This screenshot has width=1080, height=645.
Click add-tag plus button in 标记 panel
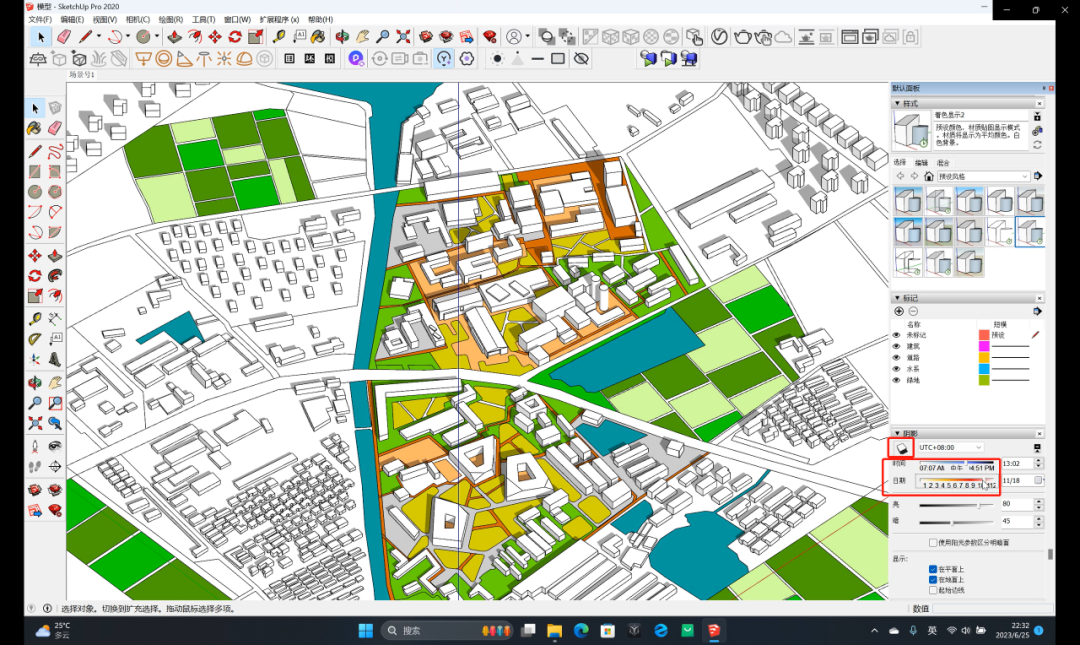pyautogui.click(x=899, y=311)
